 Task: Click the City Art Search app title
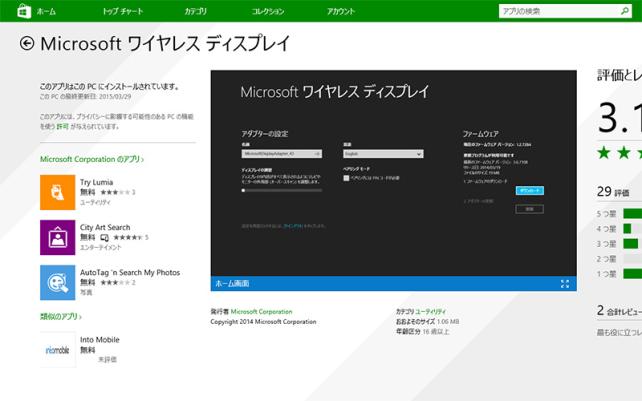click(105, 227)
